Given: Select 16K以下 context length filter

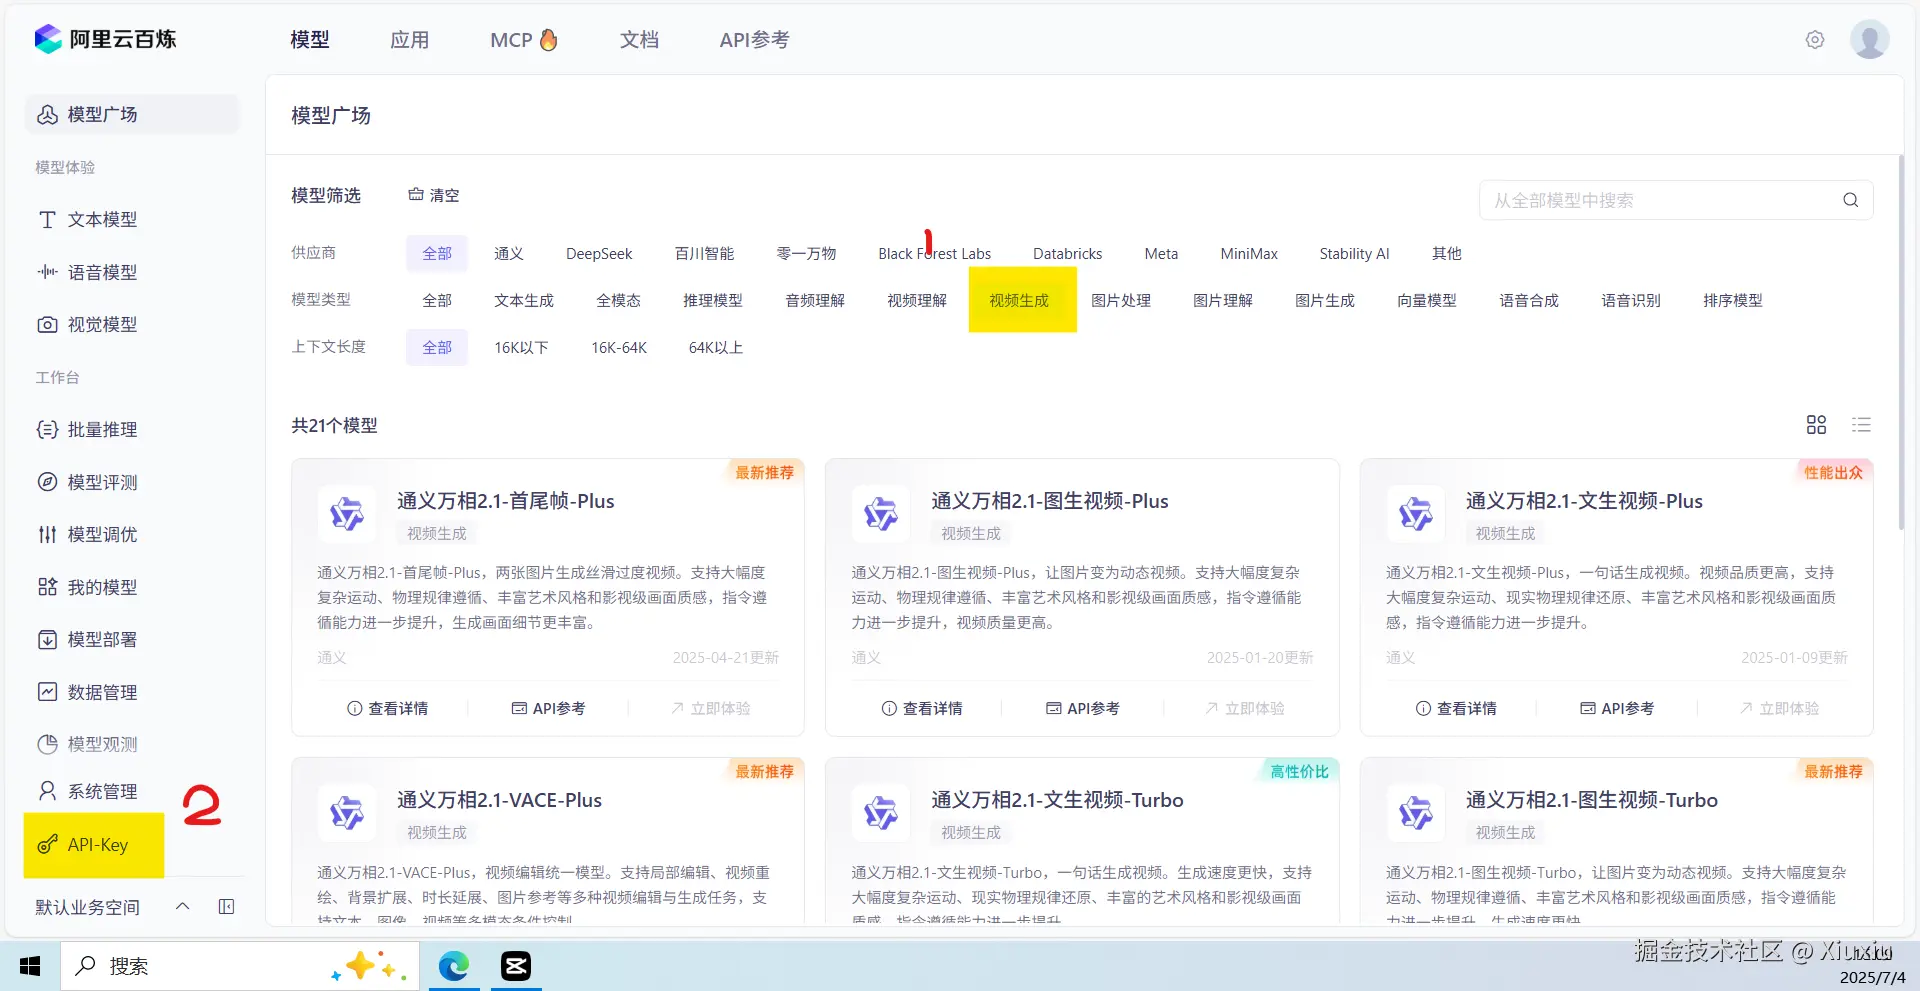Looking at the screenshot, I should 521,348.
